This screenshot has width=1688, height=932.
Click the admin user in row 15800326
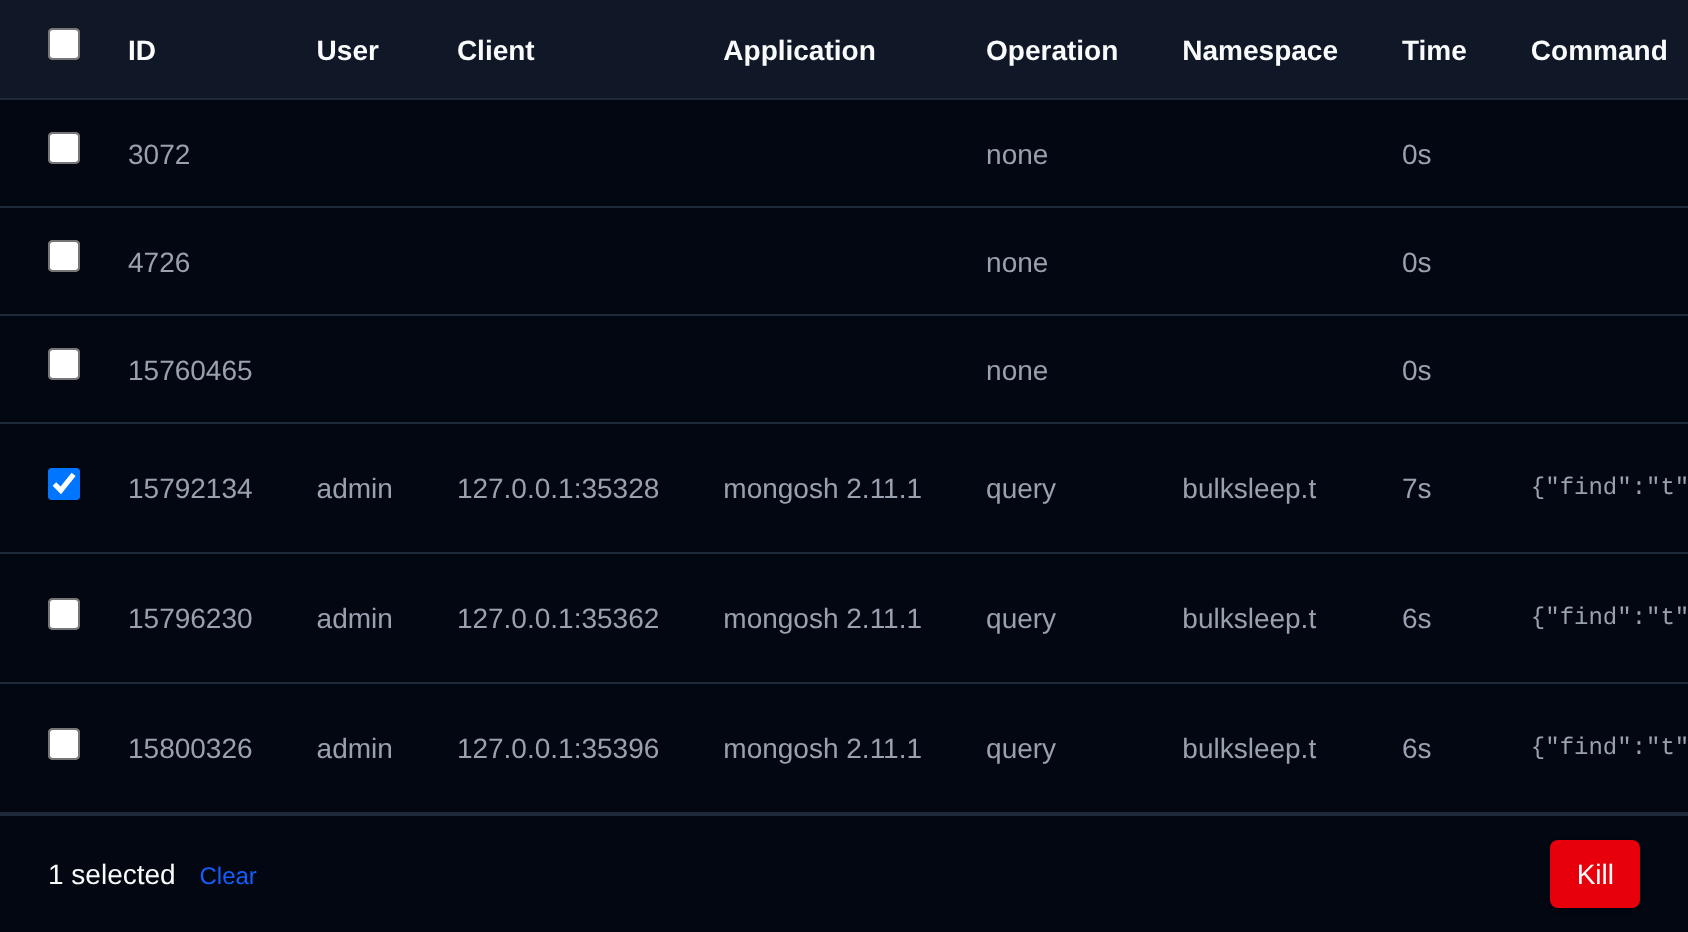click(x=354, y=749)
